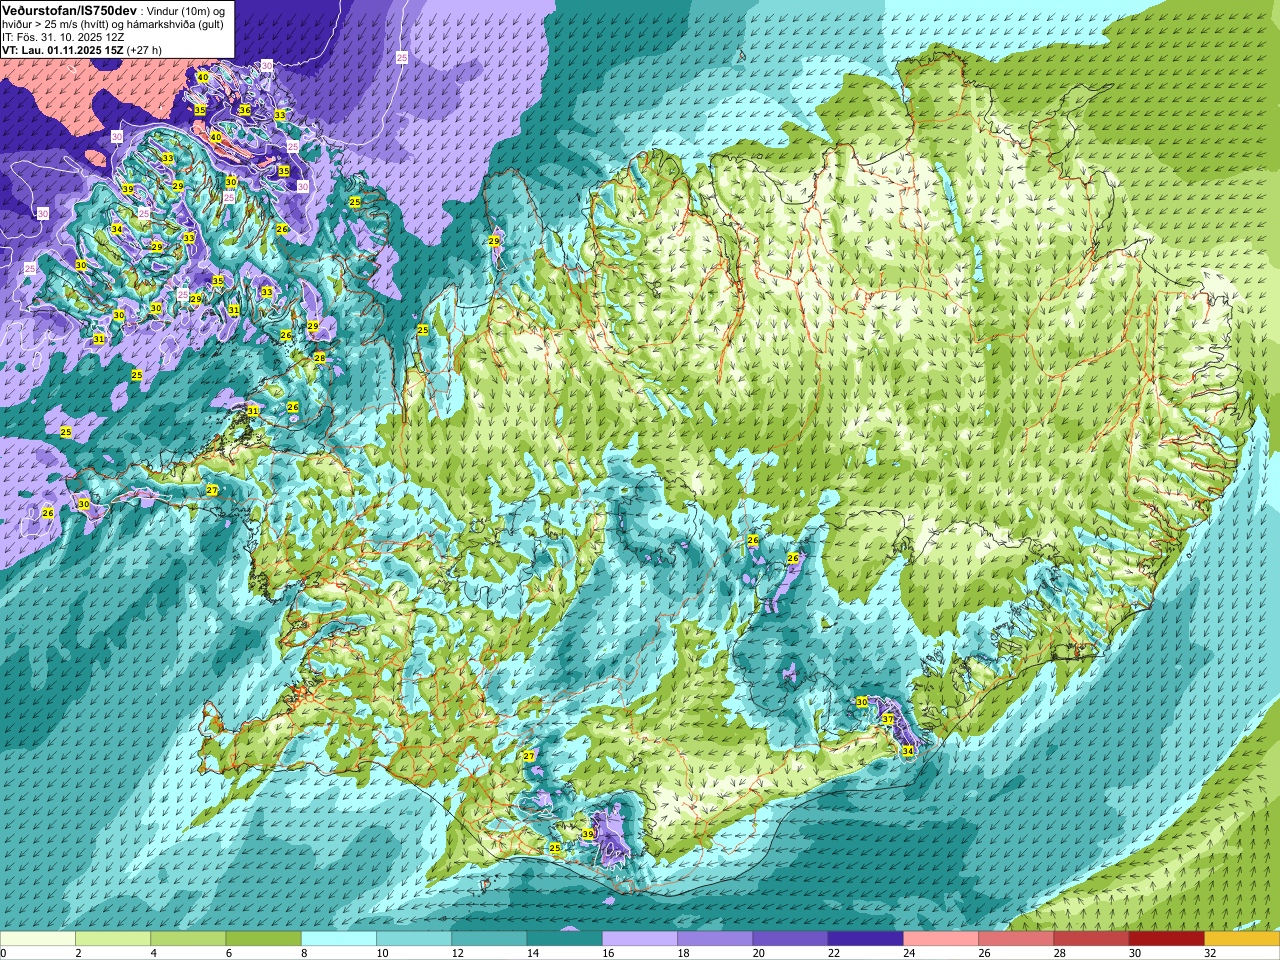
Task: Click the yellow '28' maximum gust label
Action: (320, 357)
